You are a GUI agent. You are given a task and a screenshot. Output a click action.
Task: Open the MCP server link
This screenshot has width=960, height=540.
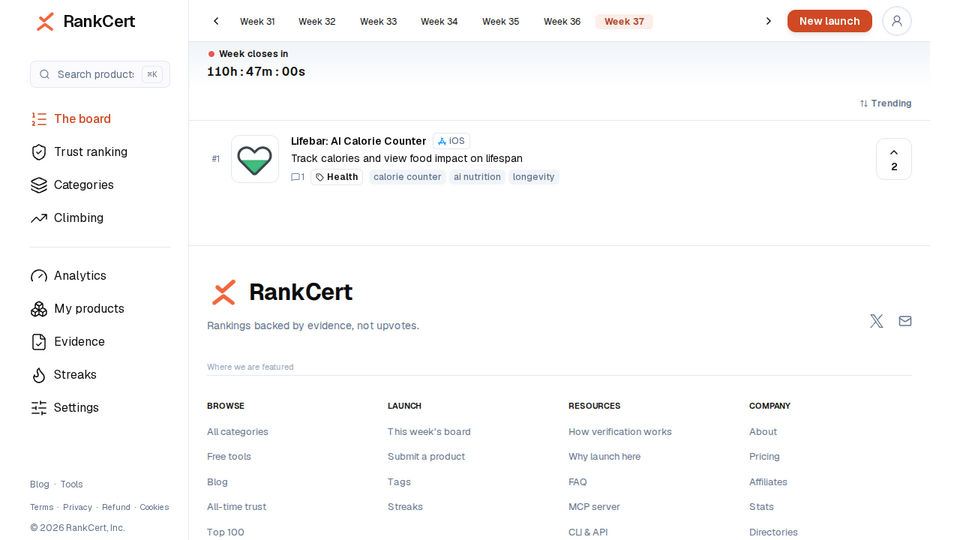point(594,507)
